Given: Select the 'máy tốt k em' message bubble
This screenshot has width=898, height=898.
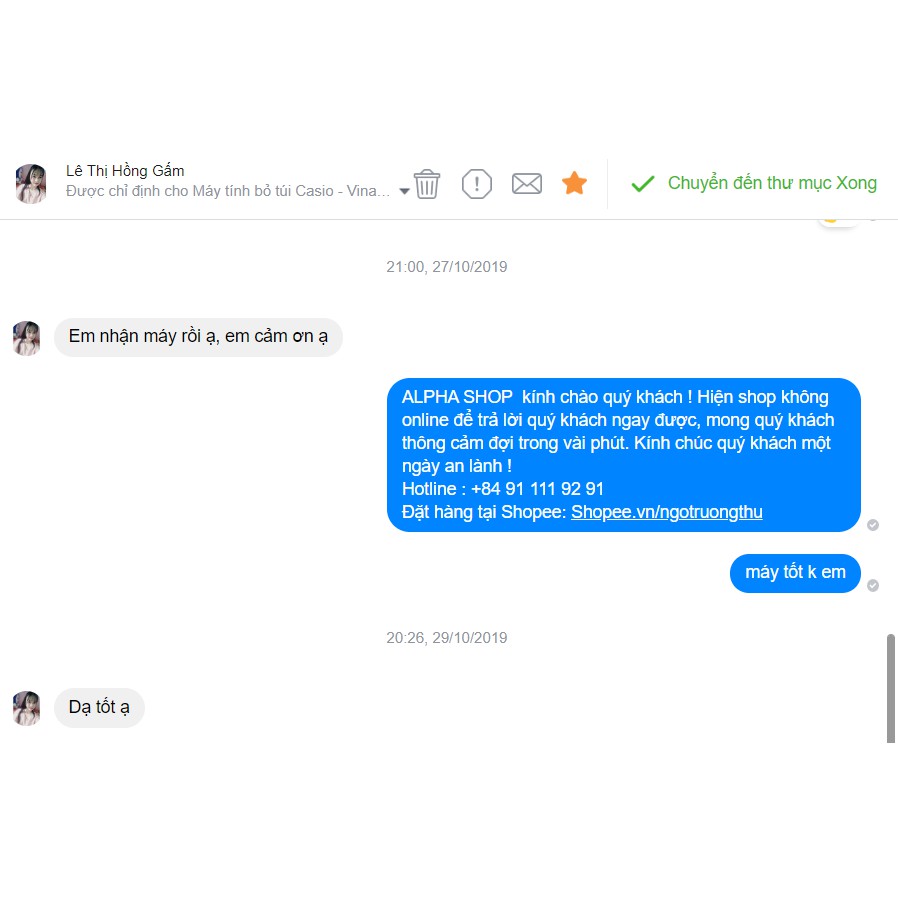Looking at the screenshot, I should pos(795,573).
